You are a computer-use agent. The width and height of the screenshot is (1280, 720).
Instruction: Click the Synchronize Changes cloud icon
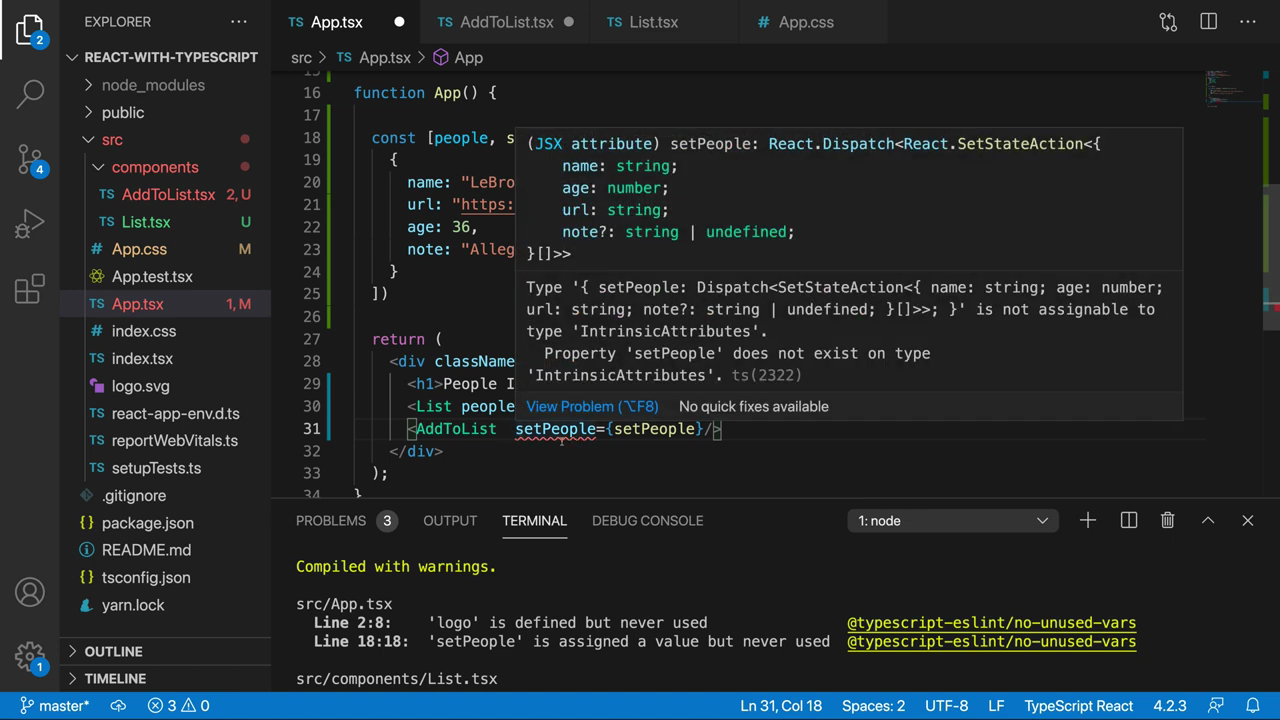[x=118, y=705]
